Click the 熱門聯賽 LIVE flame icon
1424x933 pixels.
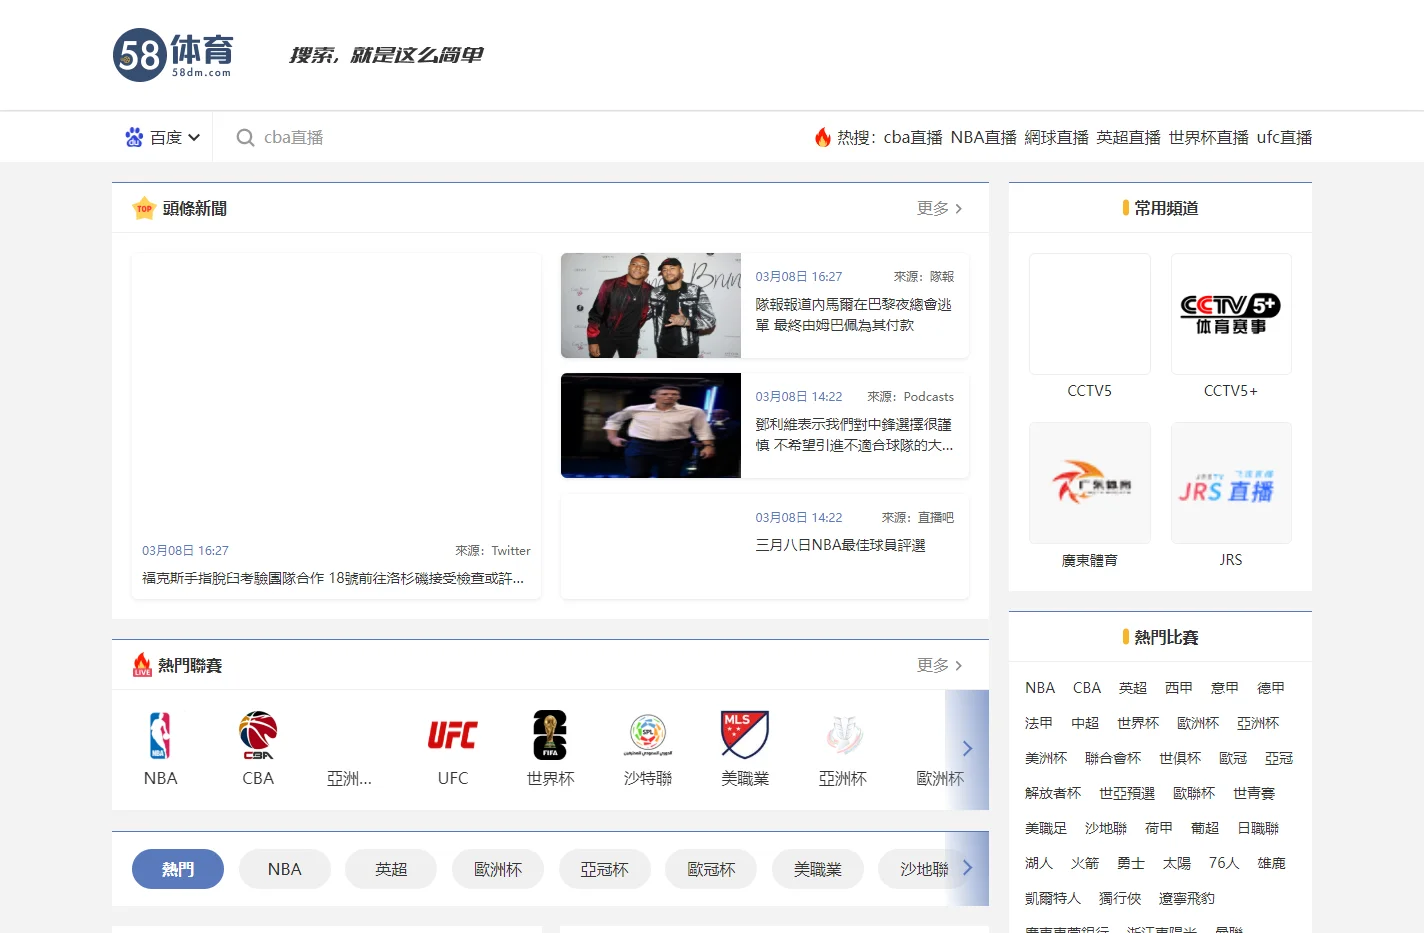[142, 665]
